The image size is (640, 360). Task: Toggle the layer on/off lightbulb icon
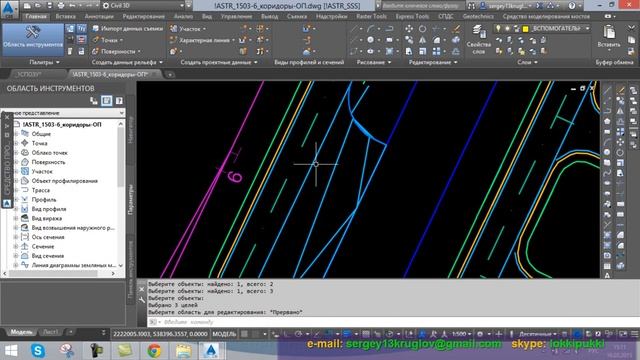(498, 29)
